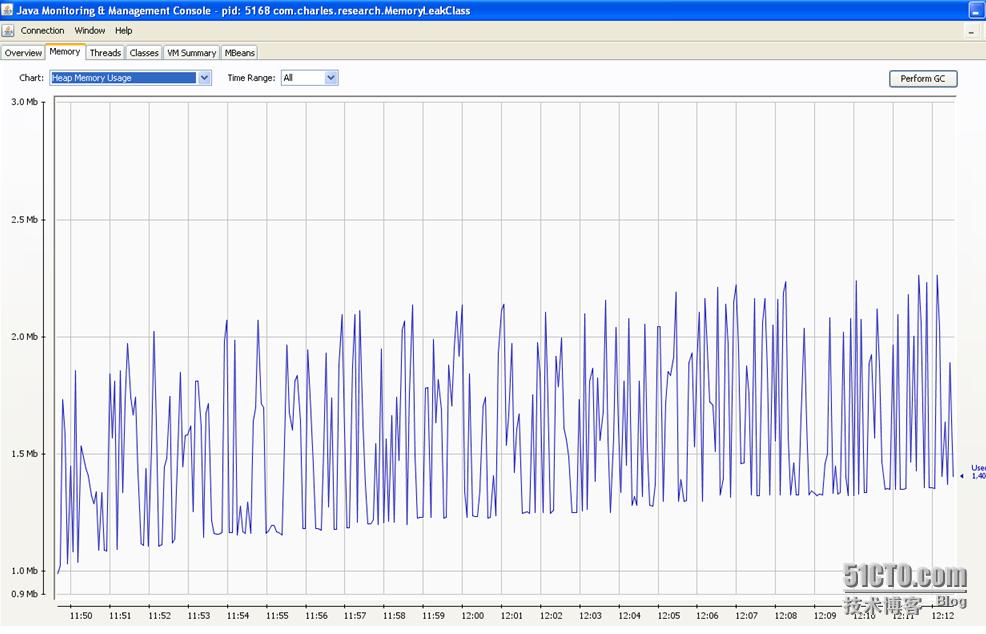Viewport: 986px width, 634px height.
Task: Select the Memory tab
Action: pos(65,52)
